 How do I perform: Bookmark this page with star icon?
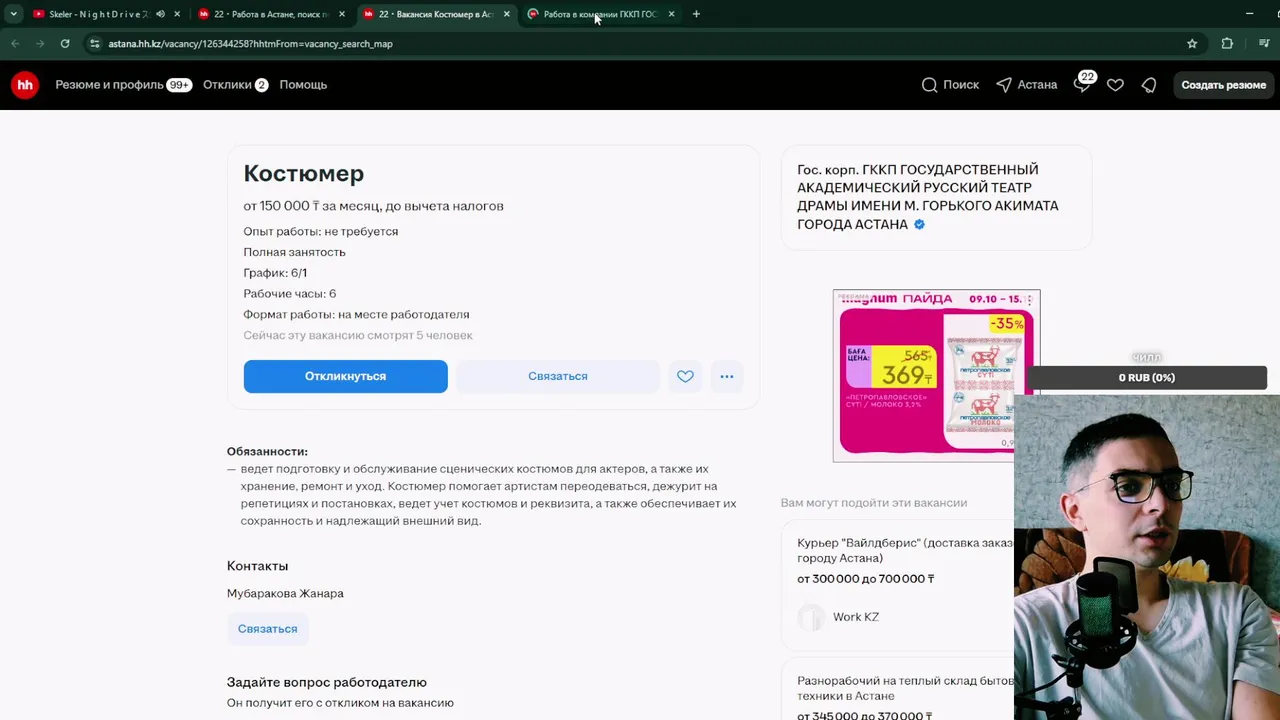(1192, 43)
